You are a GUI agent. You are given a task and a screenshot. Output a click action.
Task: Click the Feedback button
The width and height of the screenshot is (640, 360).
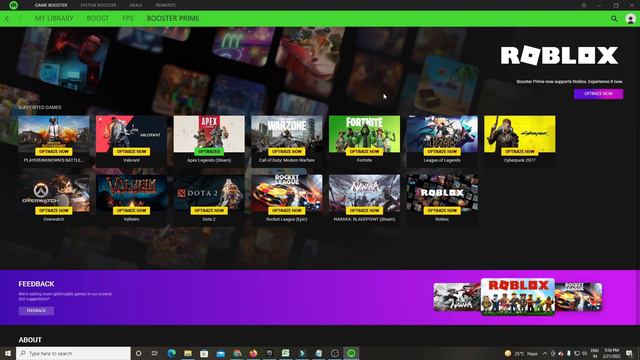(x=36, y=311)
